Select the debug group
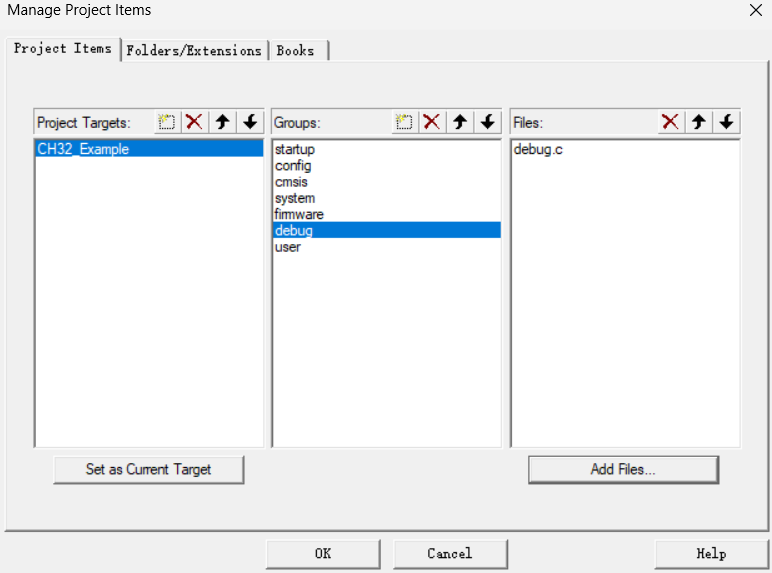The height and width of the screenshot is (573, 772). [x=386, y=230]
